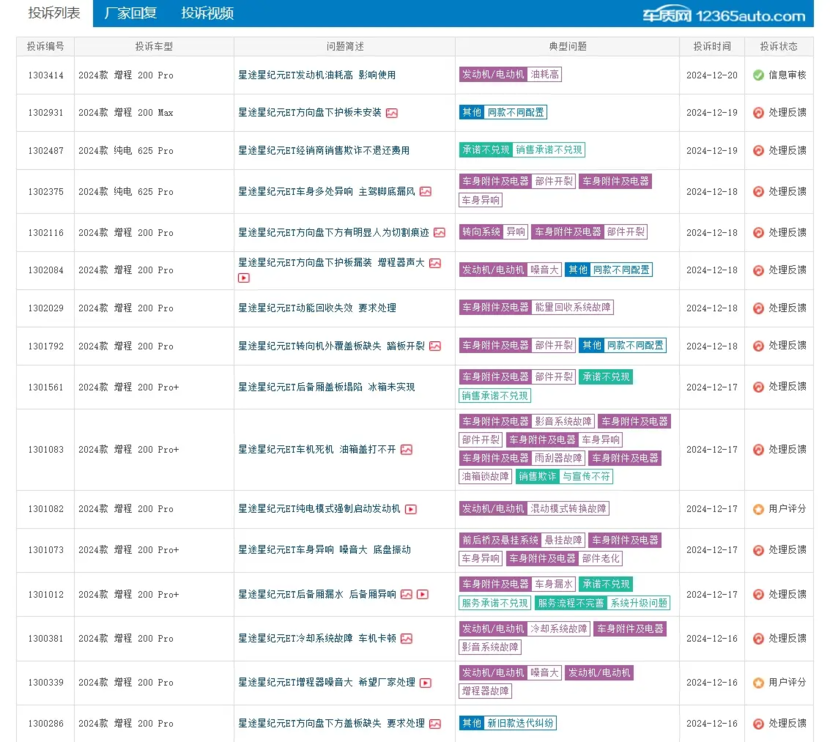Select complaint number 1300286
This screenshot has width=830, height=742.
(x=46, y=723)
